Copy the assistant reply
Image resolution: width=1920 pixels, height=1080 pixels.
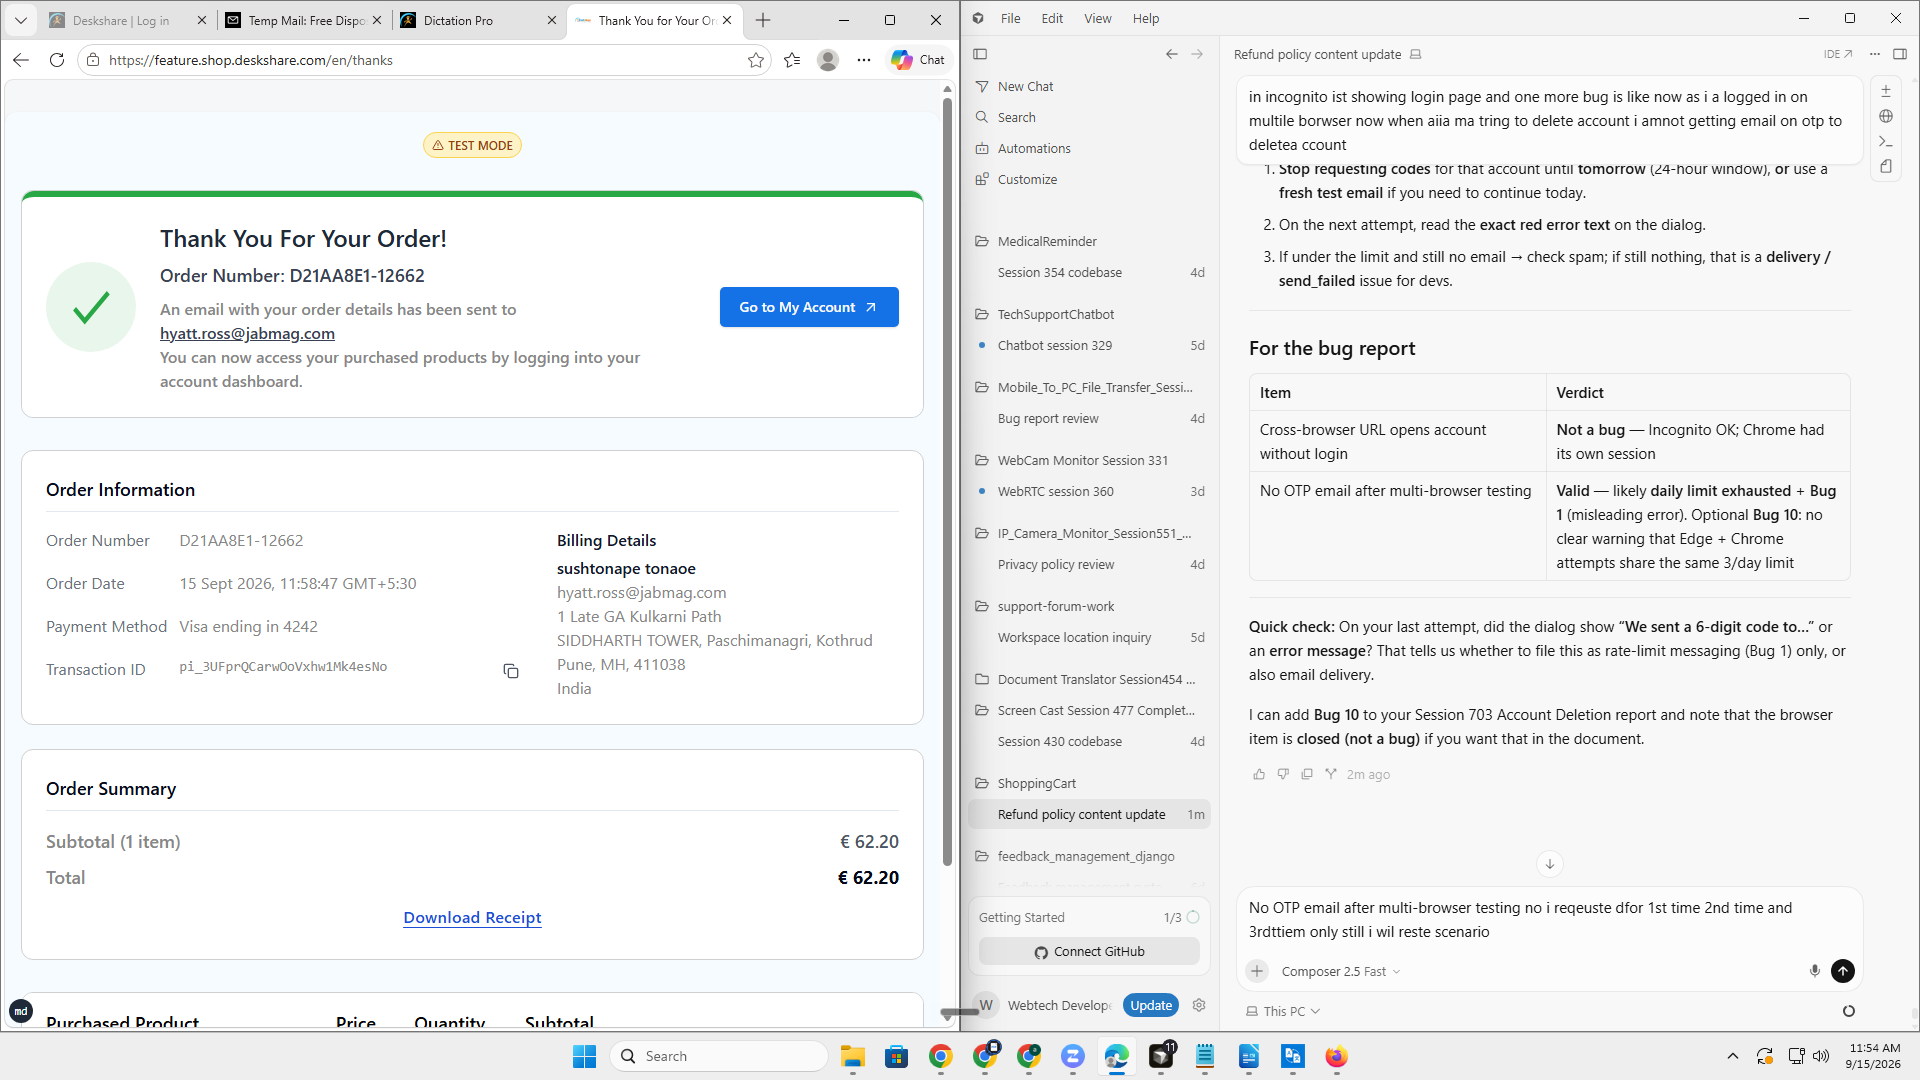click(1307, 774)
